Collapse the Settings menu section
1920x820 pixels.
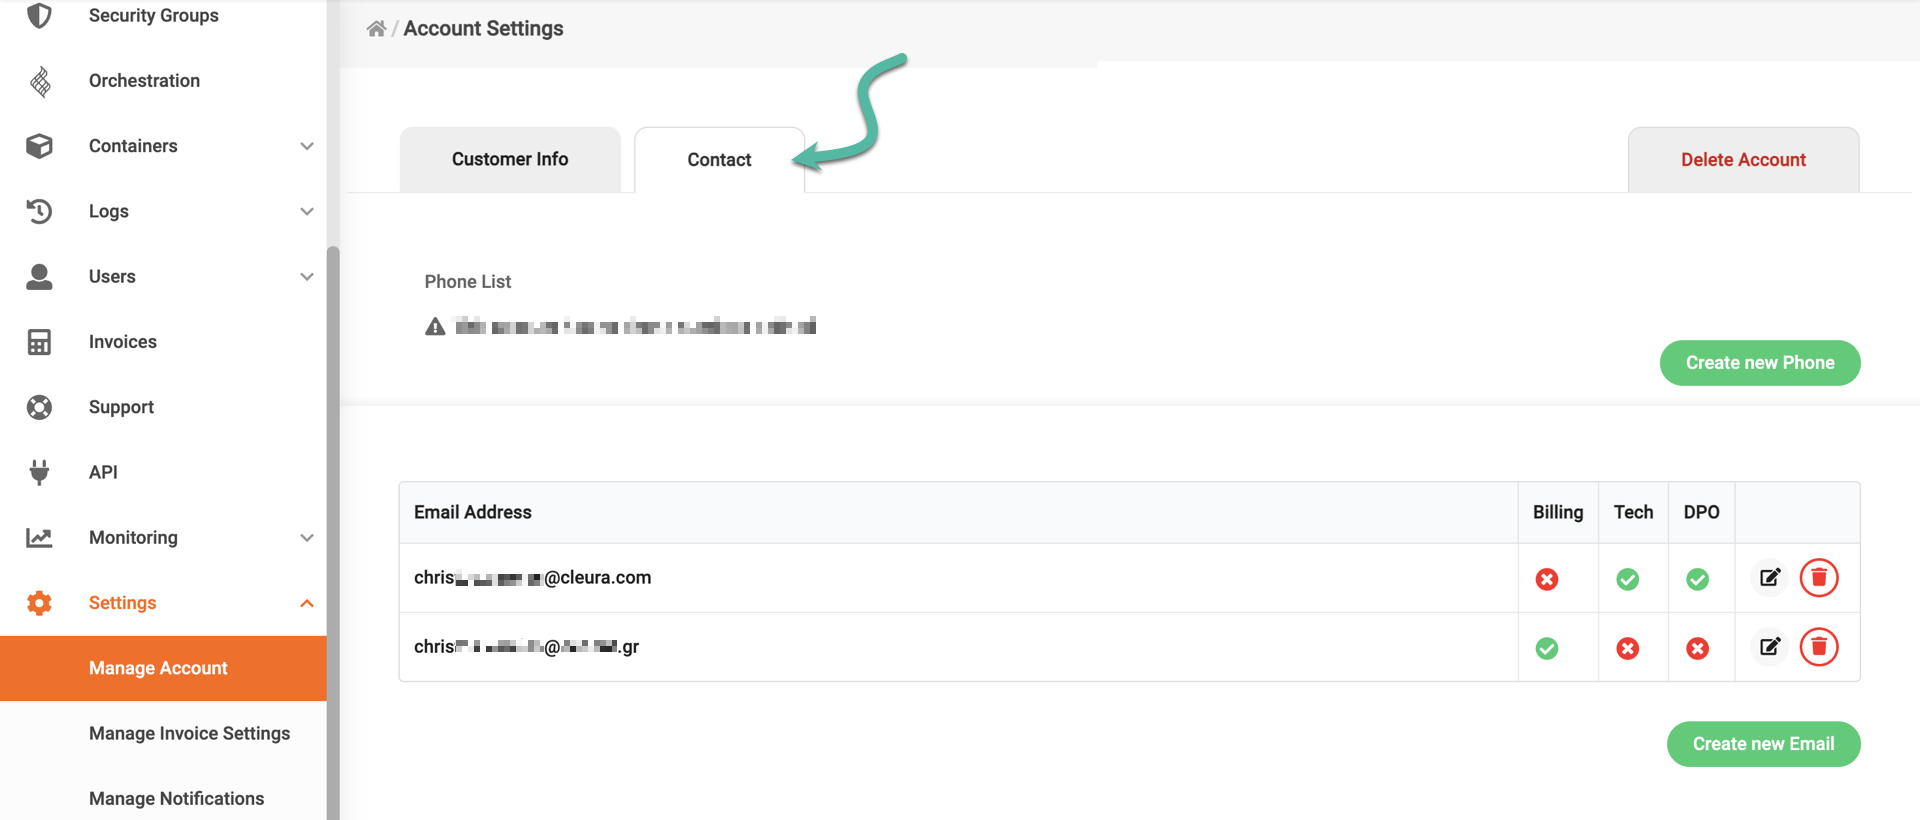(x=307, y=603)
